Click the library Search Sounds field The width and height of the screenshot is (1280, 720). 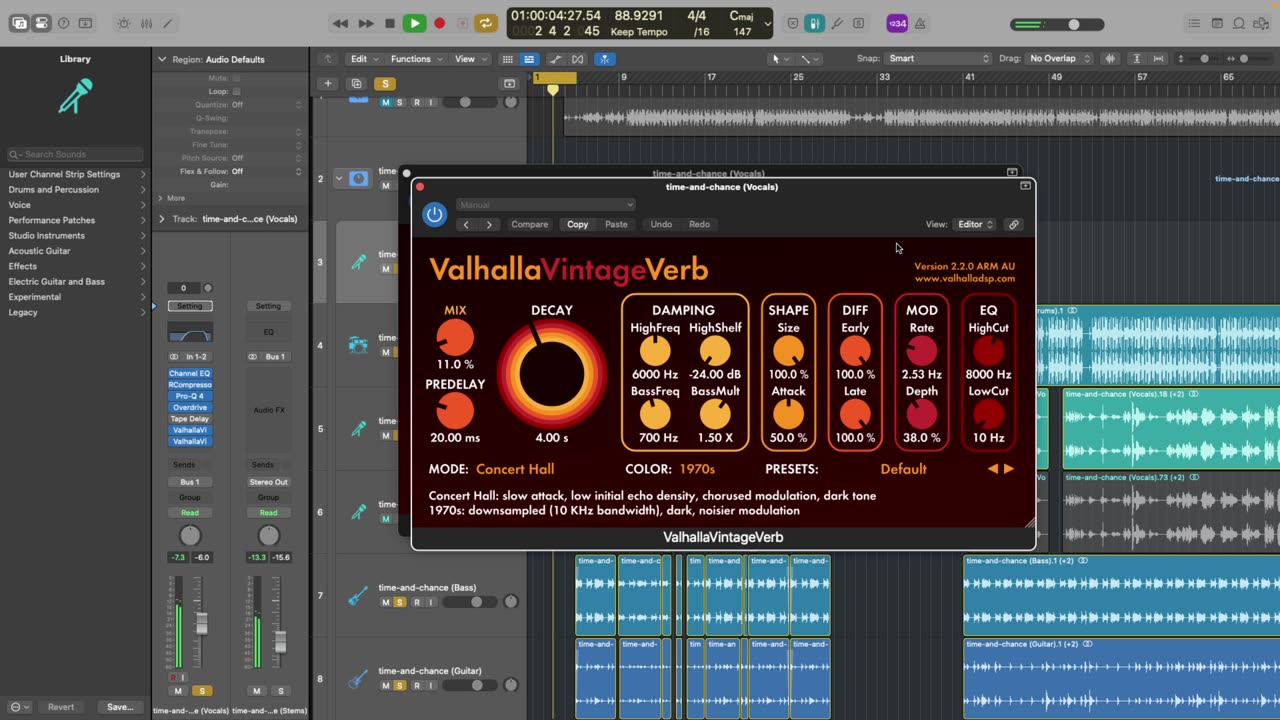click(x=76, y=154)
